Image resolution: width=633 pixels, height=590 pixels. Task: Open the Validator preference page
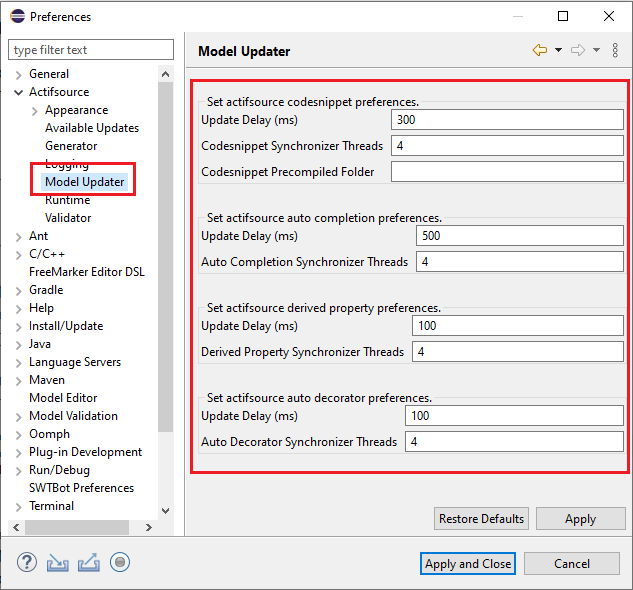point(68,218)
